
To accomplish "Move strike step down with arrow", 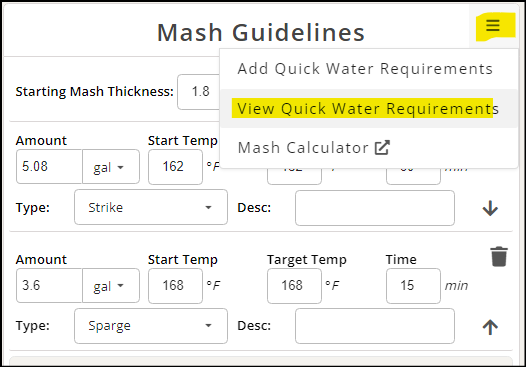I will coord(490,208).
